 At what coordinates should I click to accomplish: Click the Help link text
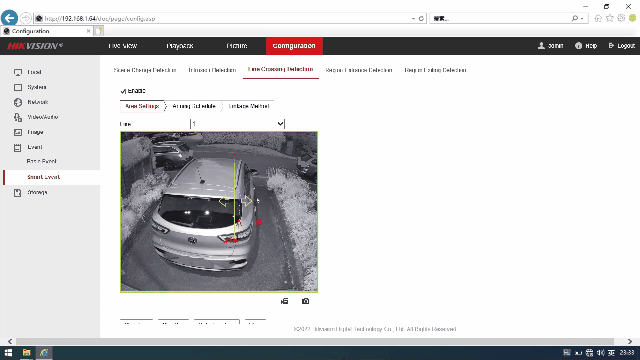pyautogui.click(x=591, y=46)
